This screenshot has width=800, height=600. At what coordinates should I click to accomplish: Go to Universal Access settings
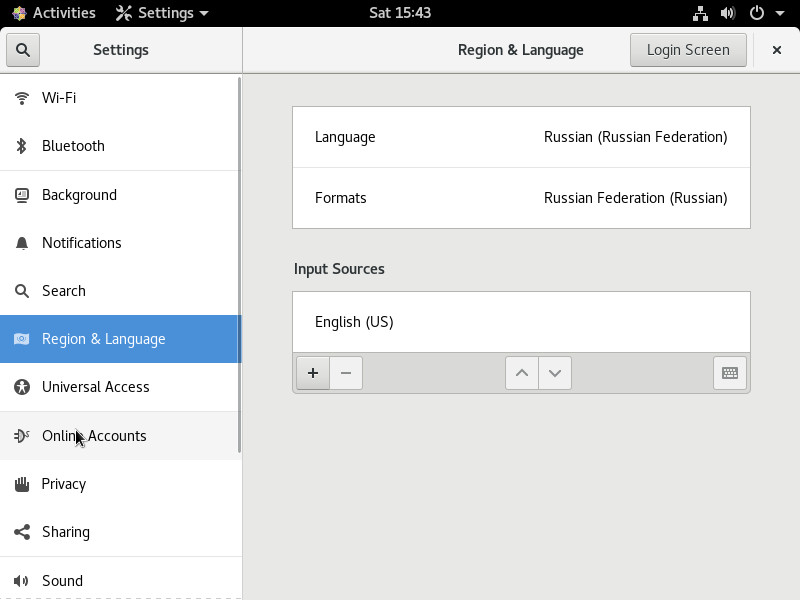click(120, 387)
